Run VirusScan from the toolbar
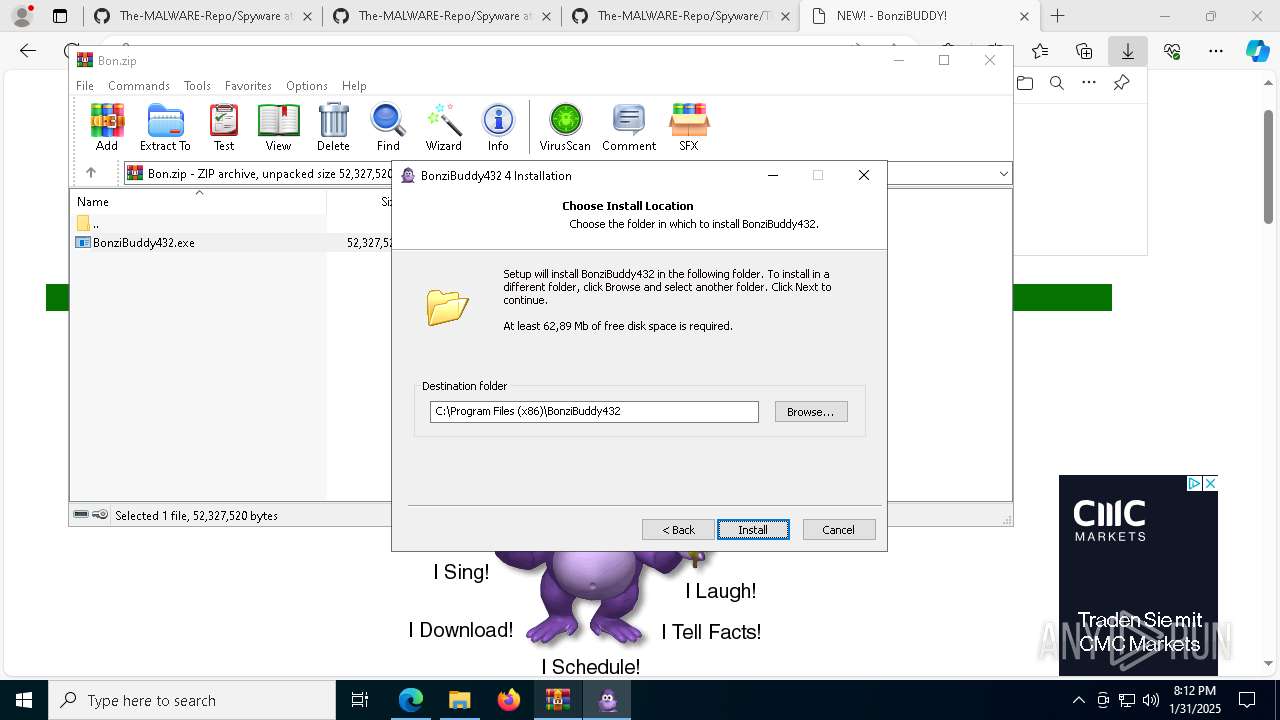 click(x=565, y=127)
